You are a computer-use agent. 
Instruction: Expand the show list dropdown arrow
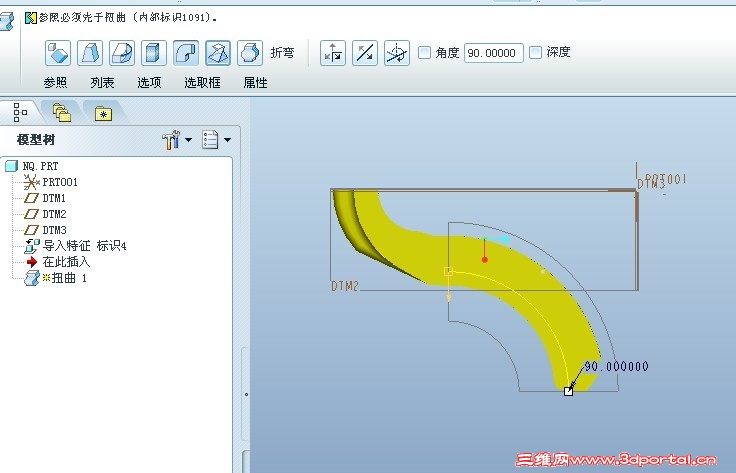pyautogui.click(x=227, y=139)
